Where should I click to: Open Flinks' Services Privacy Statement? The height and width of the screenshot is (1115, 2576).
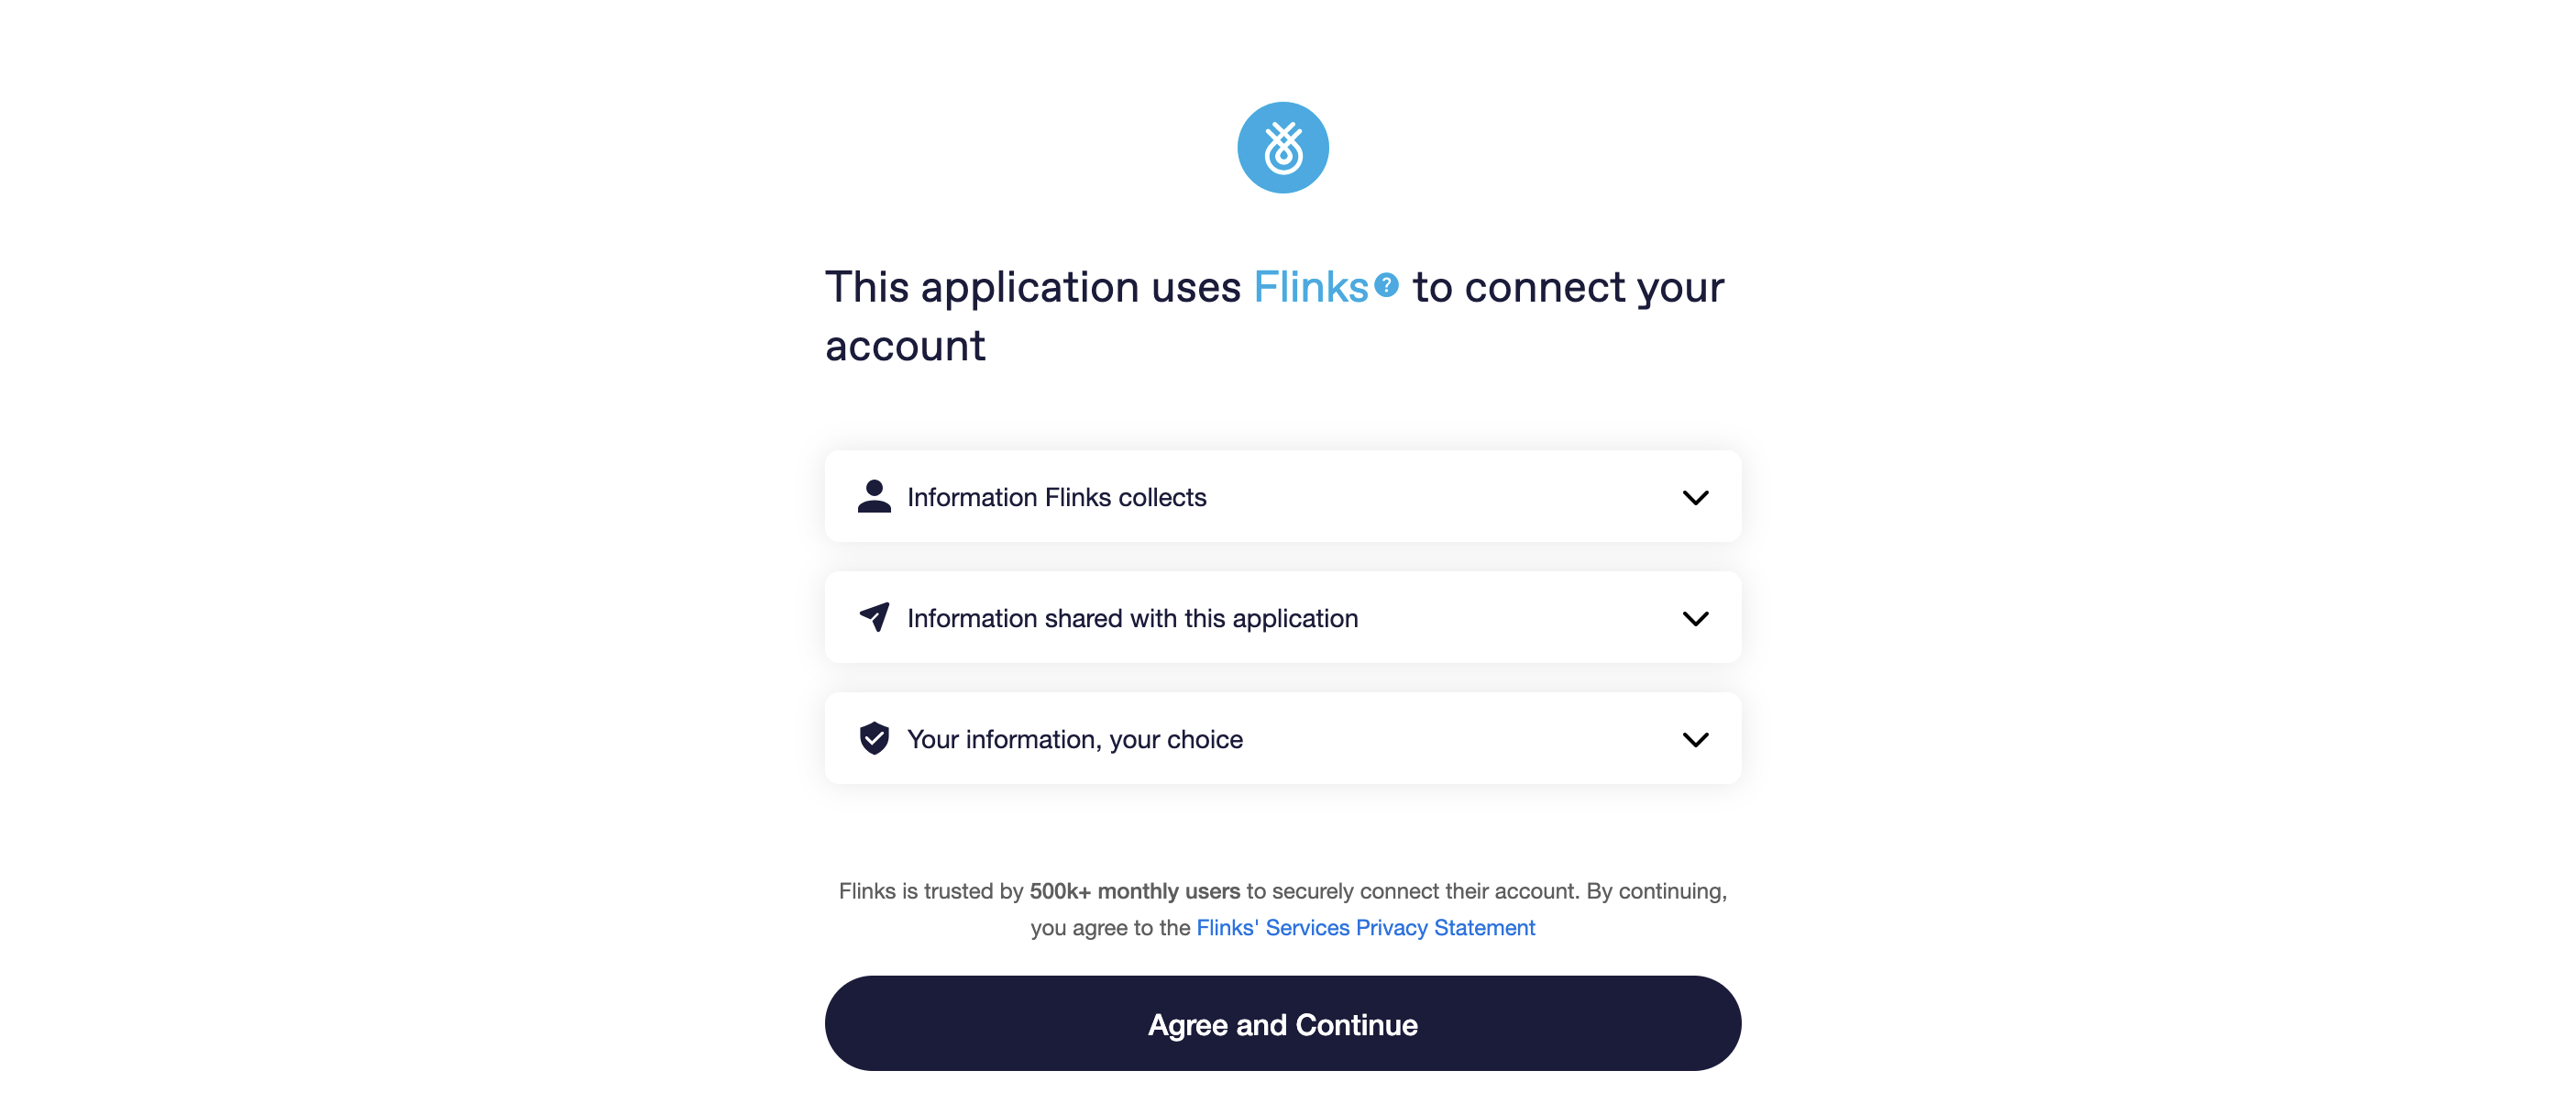pos(1366,928)
